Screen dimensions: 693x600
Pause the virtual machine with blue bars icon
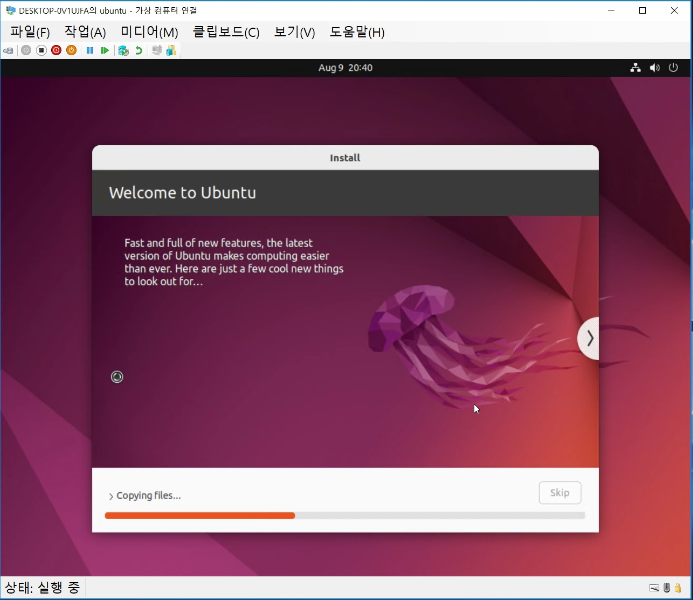[x=90, y=50]
